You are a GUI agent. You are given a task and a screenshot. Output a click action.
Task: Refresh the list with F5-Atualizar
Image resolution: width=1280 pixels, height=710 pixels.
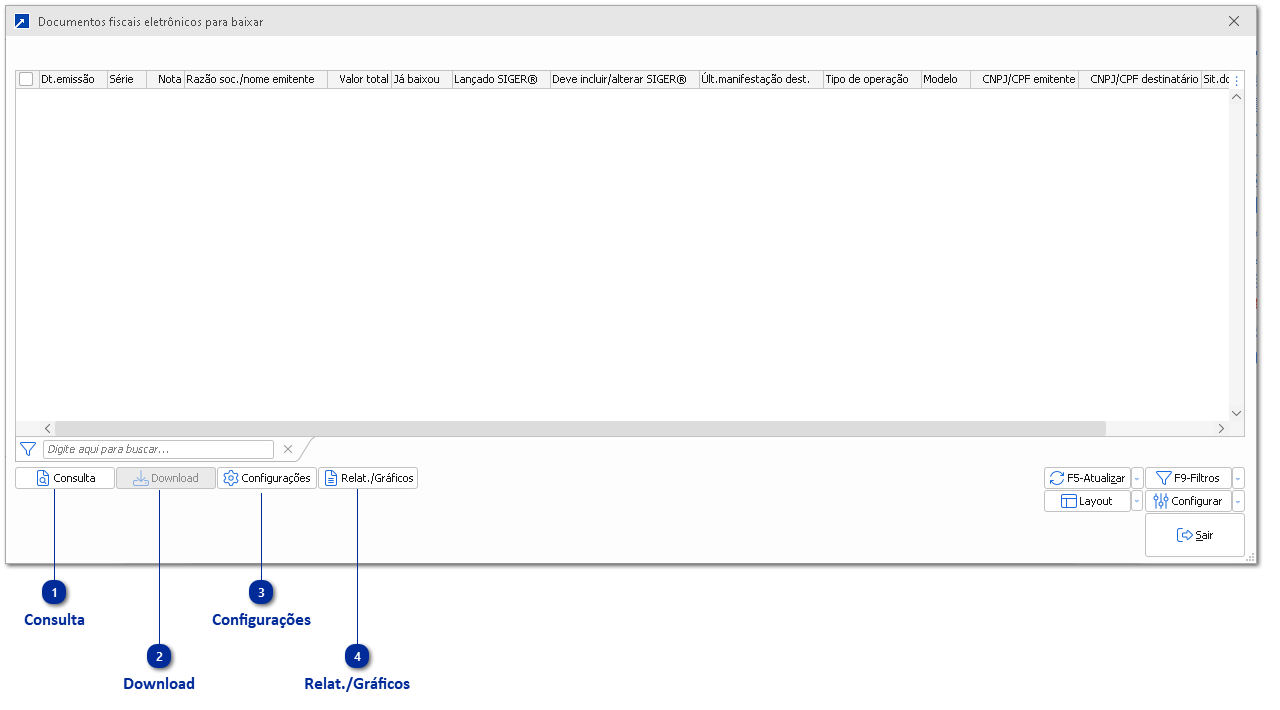pyautogui.click(x=1087, y=478)
